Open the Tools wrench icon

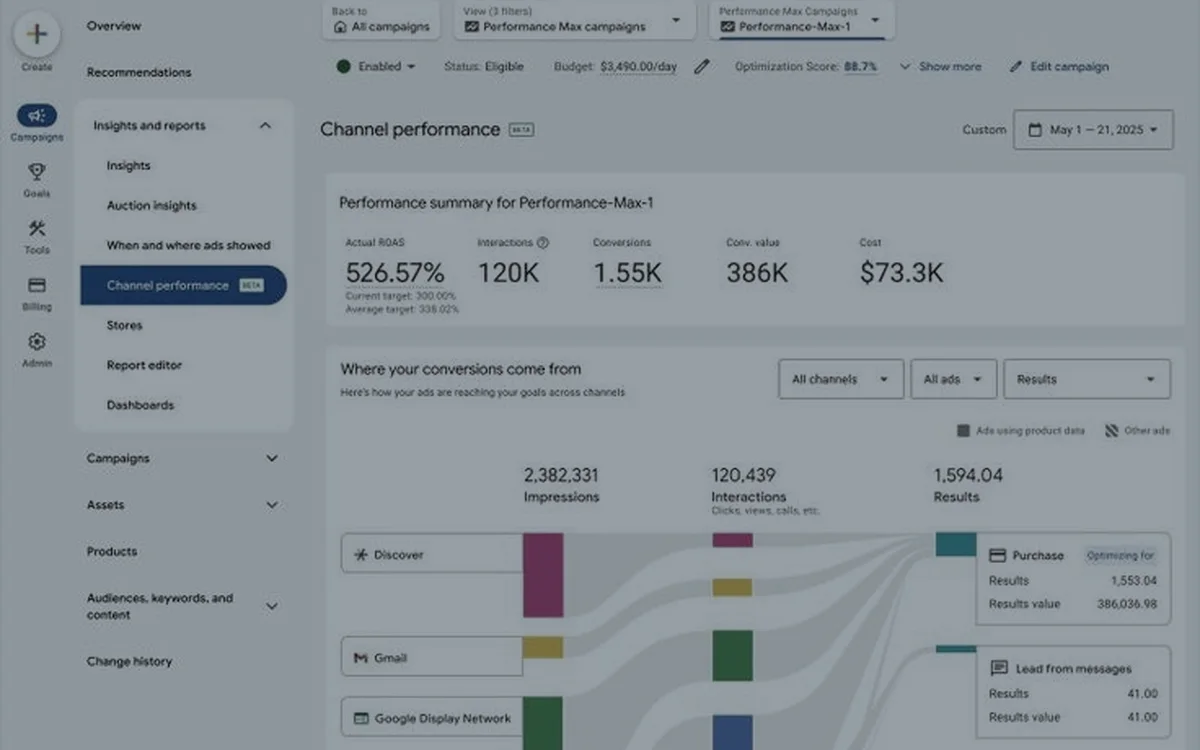point(37,229)
